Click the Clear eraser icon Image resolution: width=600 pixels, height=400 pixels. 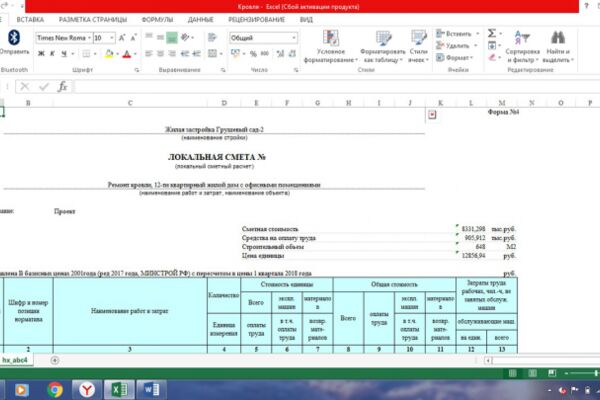492,57
